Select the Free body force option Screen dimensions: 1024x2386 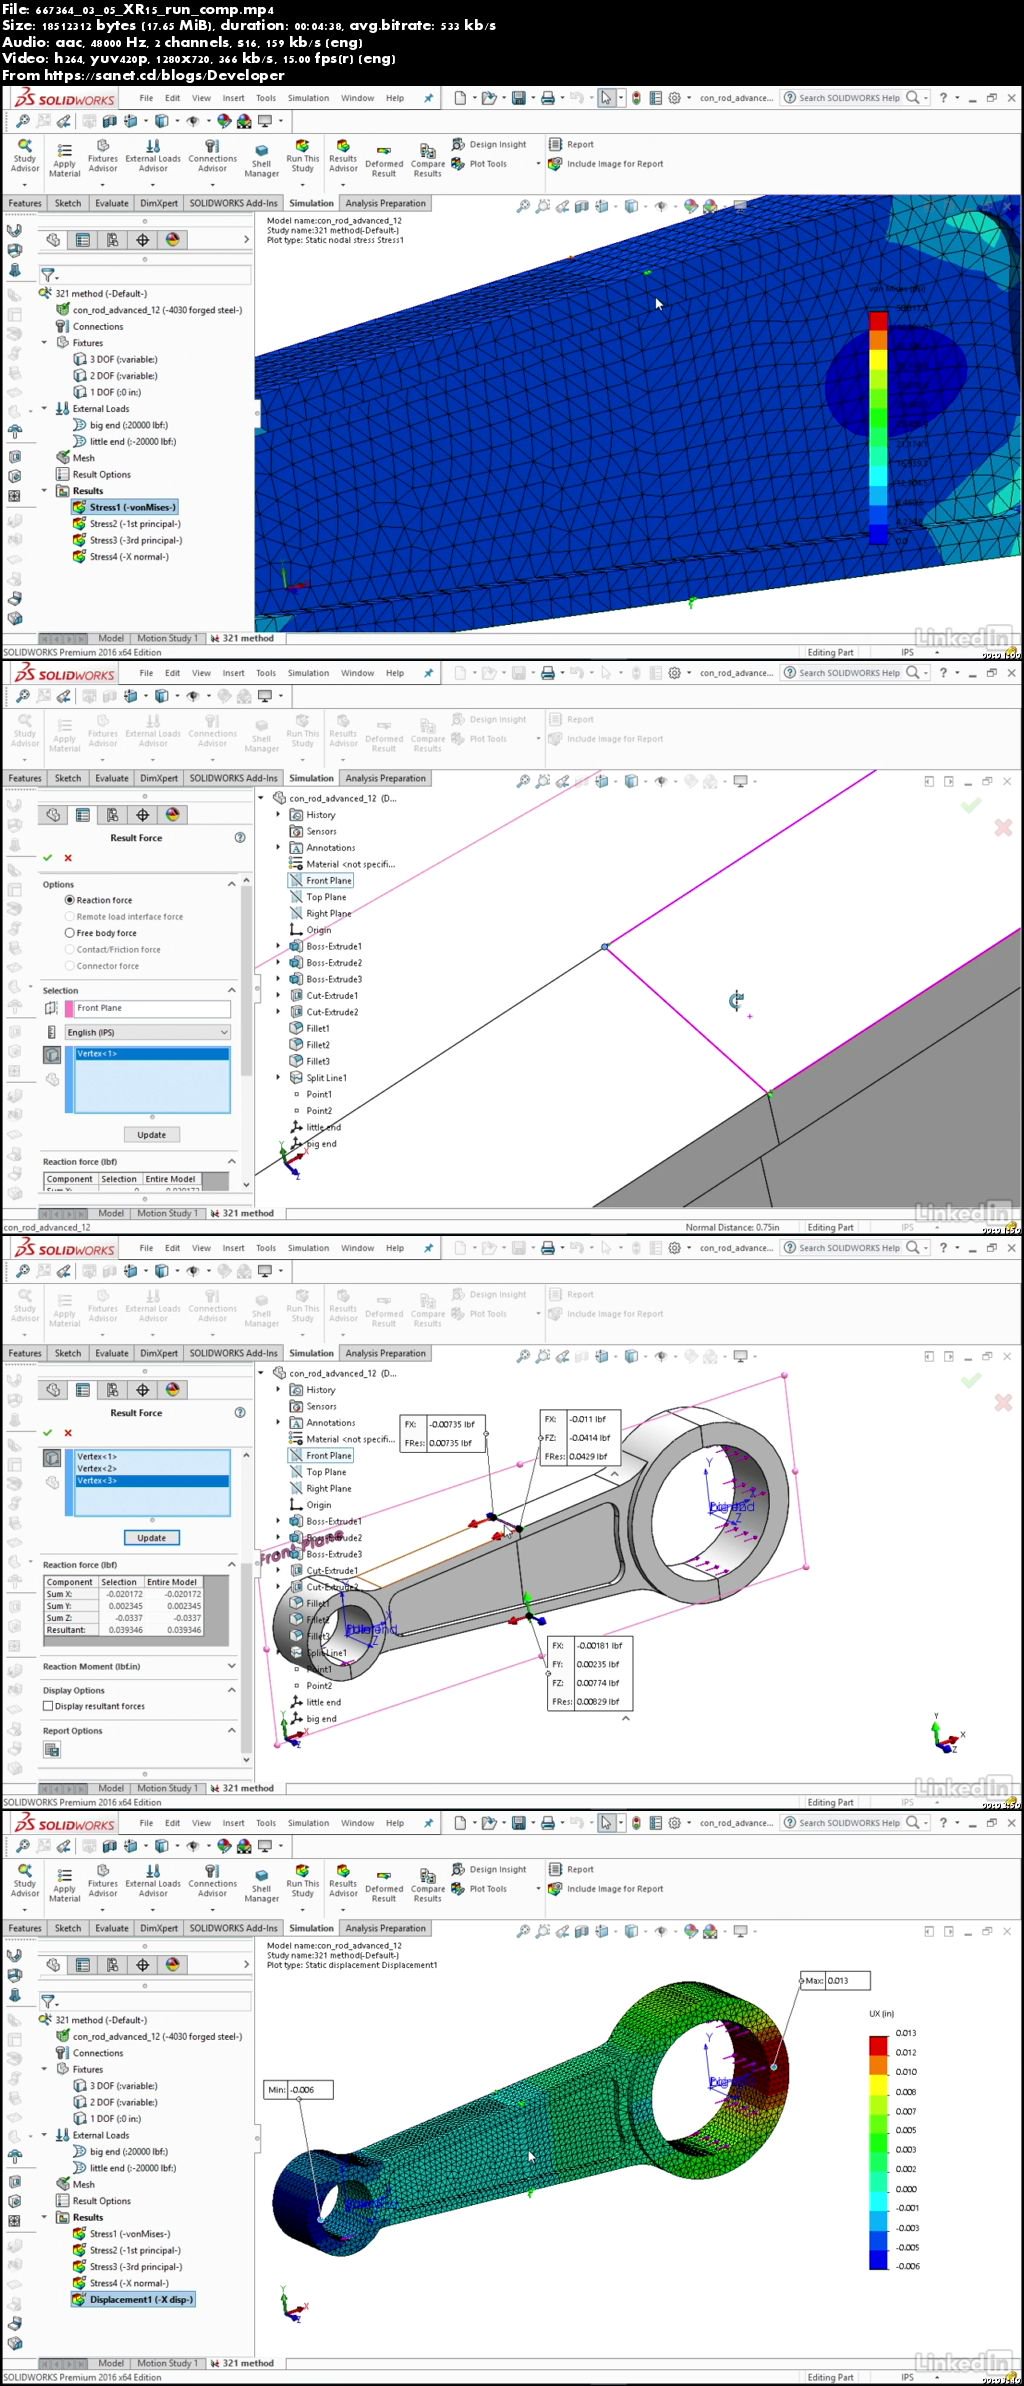point(70,933)
